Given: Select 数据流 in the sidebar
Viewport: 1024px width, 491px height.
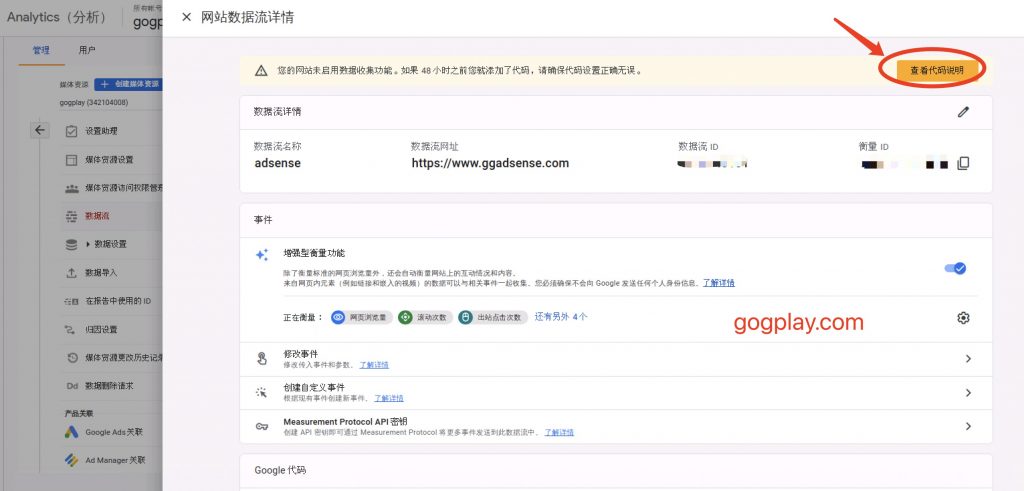Looking at the screenshot, I should pos(97,215).
